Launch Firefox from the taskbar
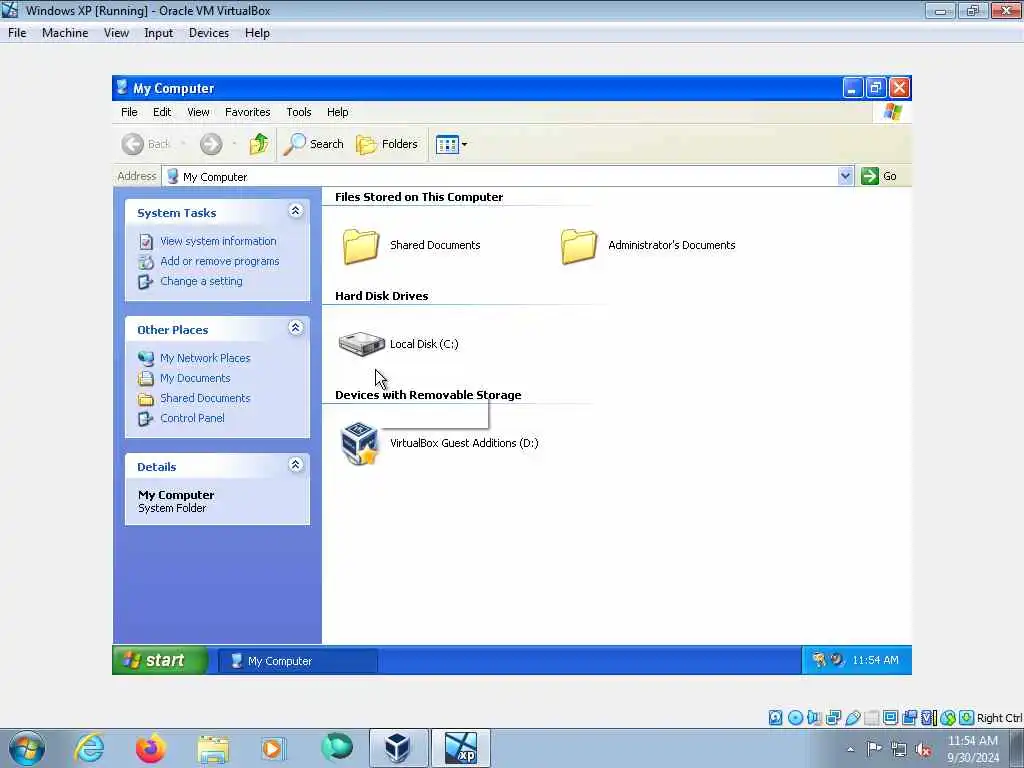This screenshot has height=768, width=1024. pos(150,748)
